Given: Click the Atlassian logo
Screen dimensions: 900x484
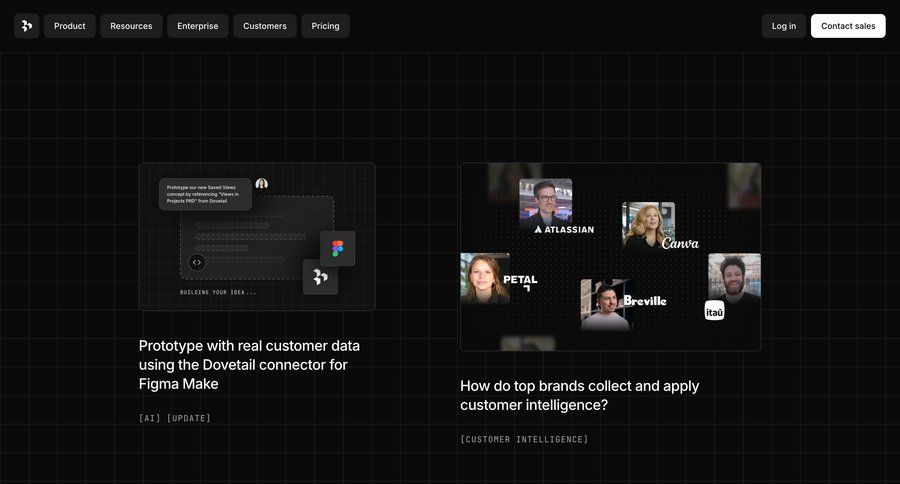Looking at the screenshot, I should point(564,230).
